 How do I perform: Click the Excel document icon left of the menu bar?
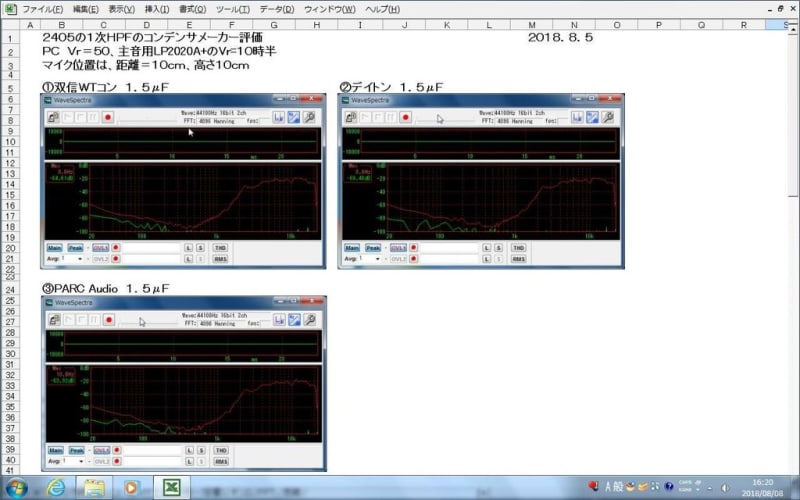click(x=10, y=9)
